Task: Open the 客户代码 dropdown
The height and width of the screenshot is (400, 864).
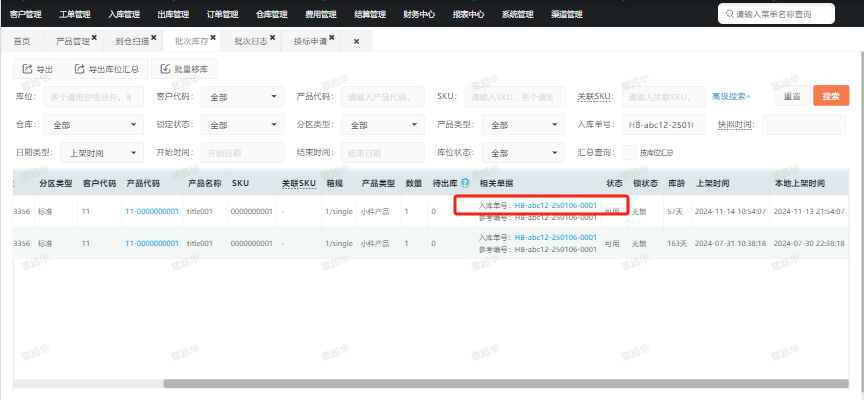Action: click(x=242, y=96)
